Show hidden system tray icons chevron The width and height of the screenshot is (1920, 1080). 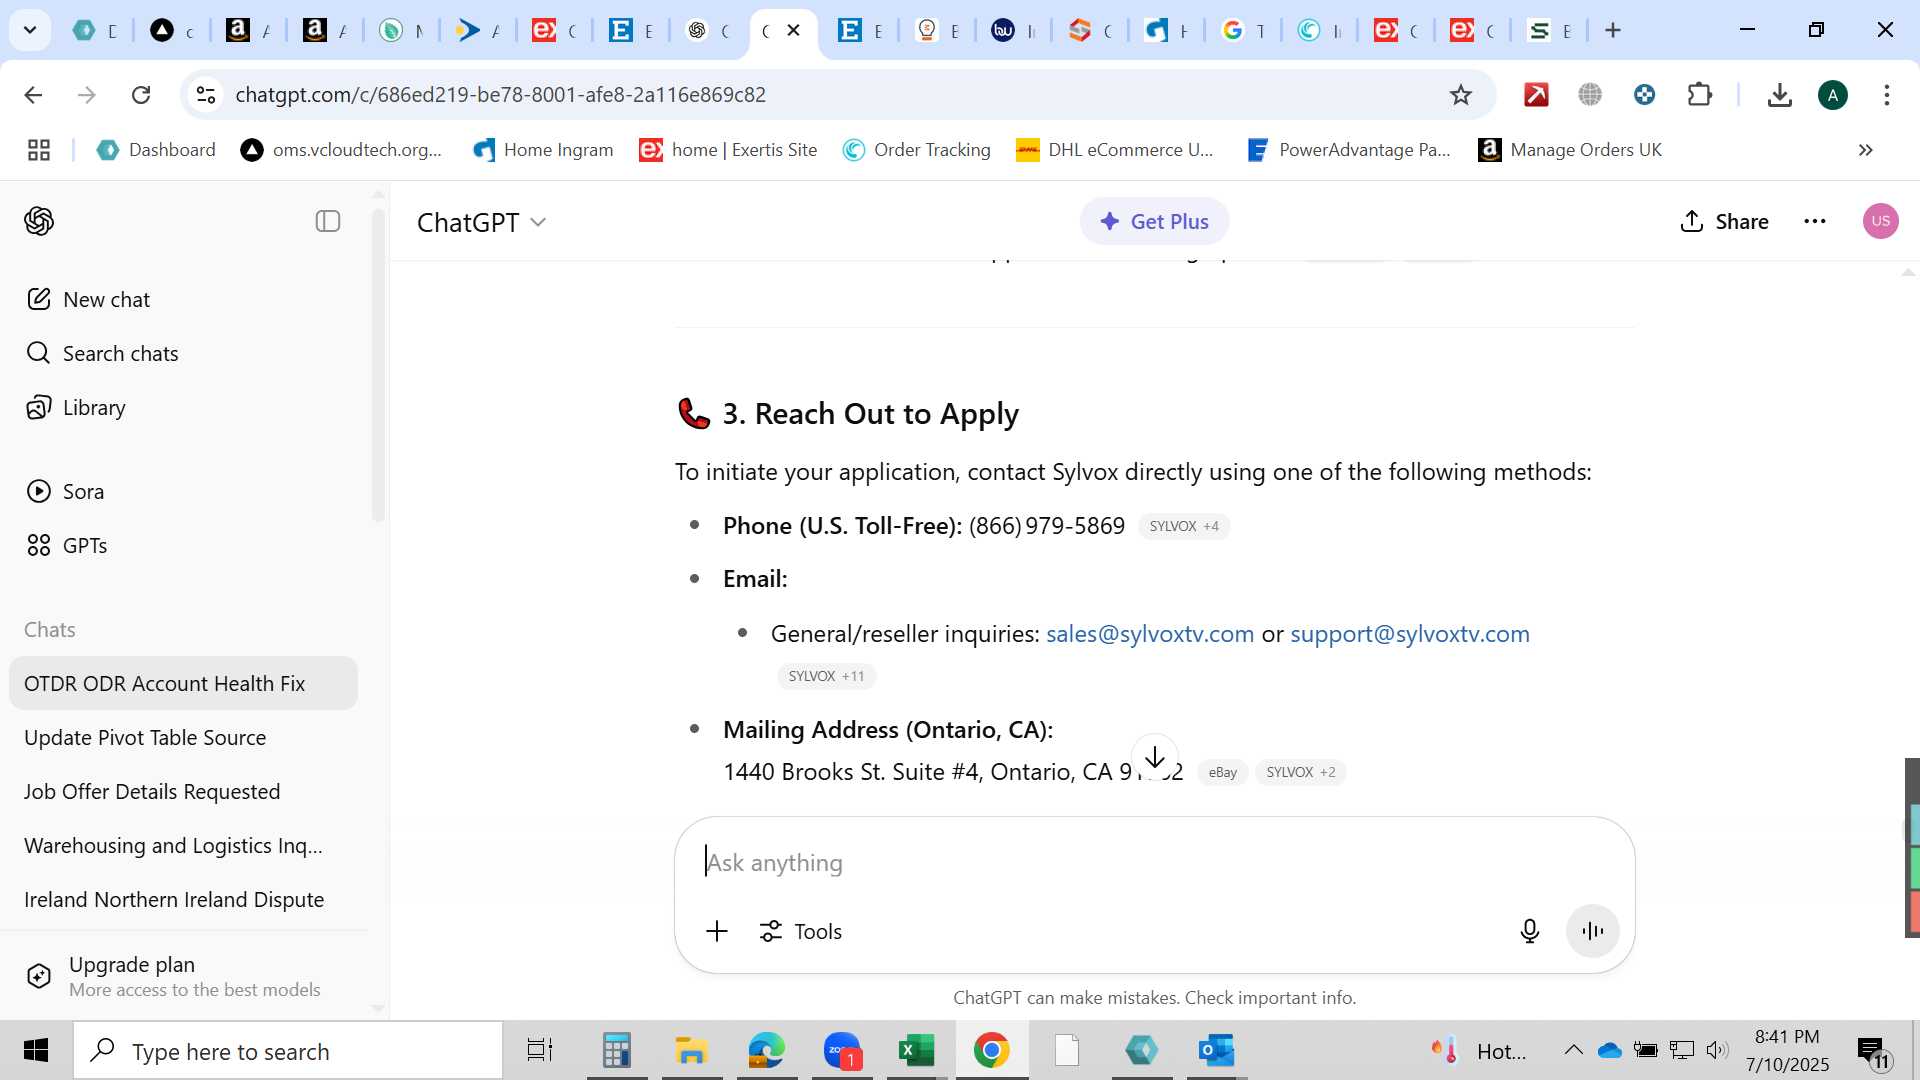pos(1573,1050)
